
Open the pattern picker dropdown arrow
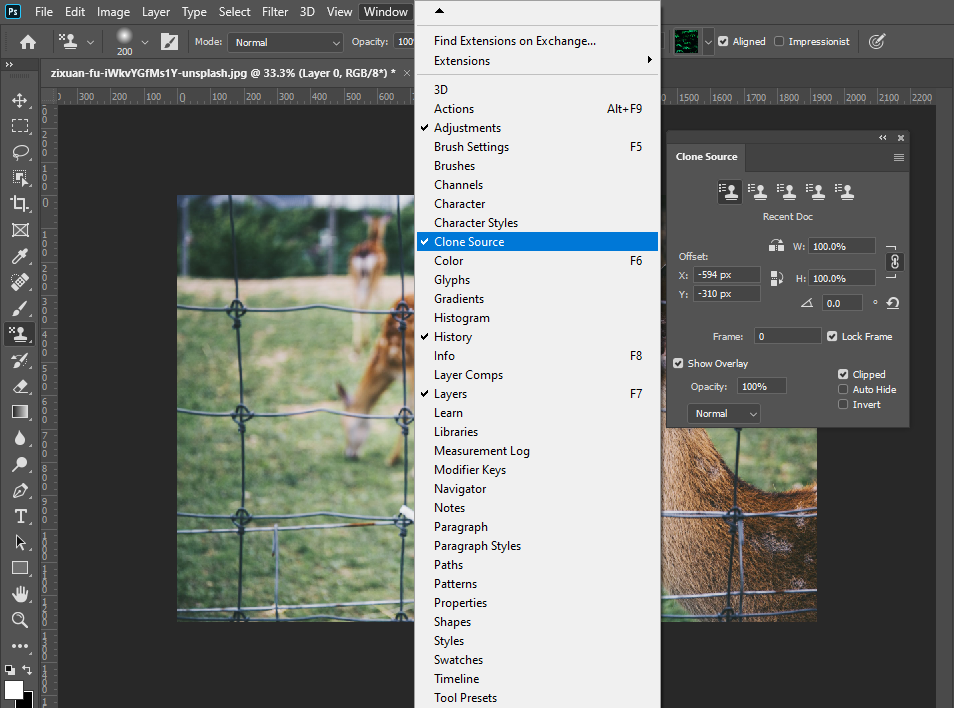pos(708,42)
